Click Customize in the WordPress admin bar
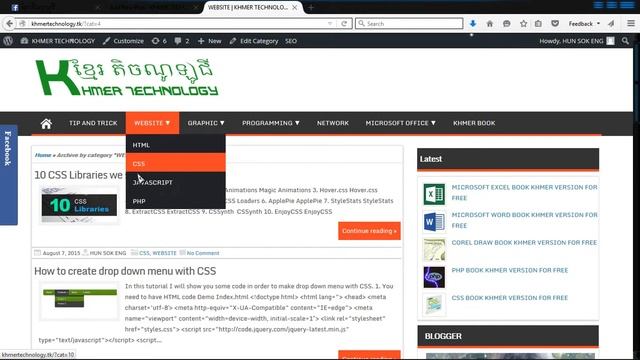 [x=123, y=41]
